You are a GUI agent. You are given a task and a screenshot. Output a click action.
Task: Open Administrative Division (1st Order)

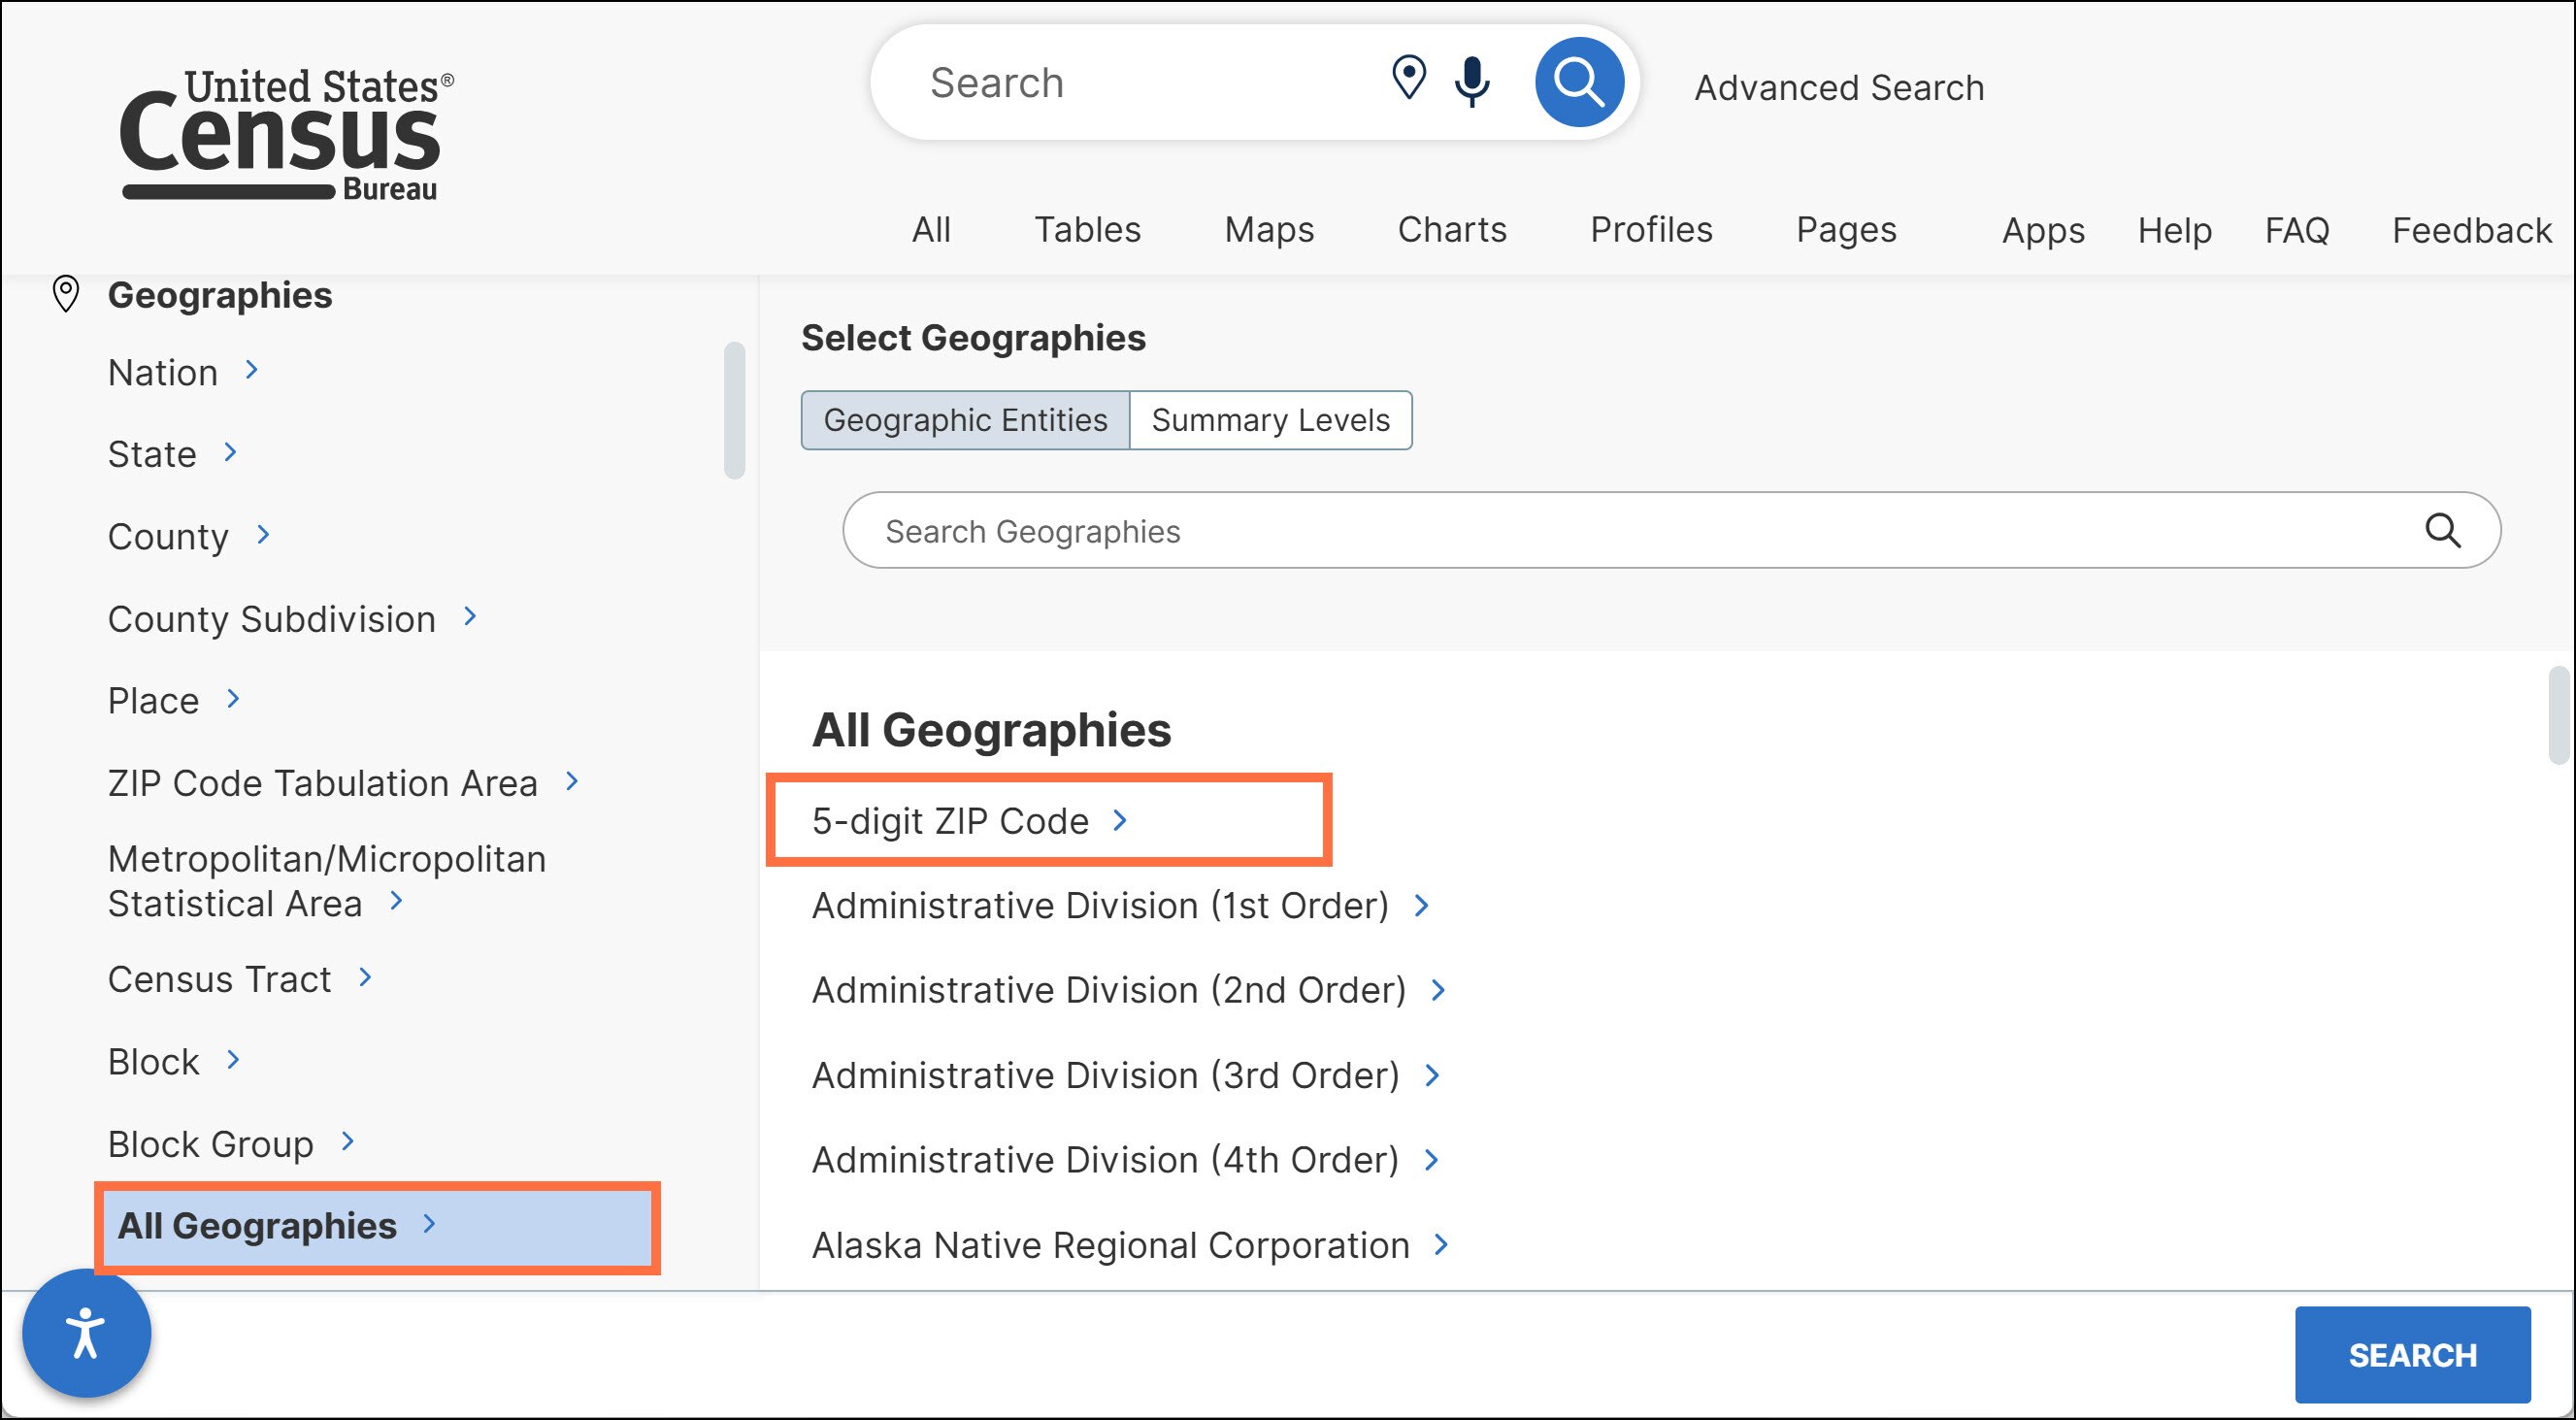[x=1121, y=906]
